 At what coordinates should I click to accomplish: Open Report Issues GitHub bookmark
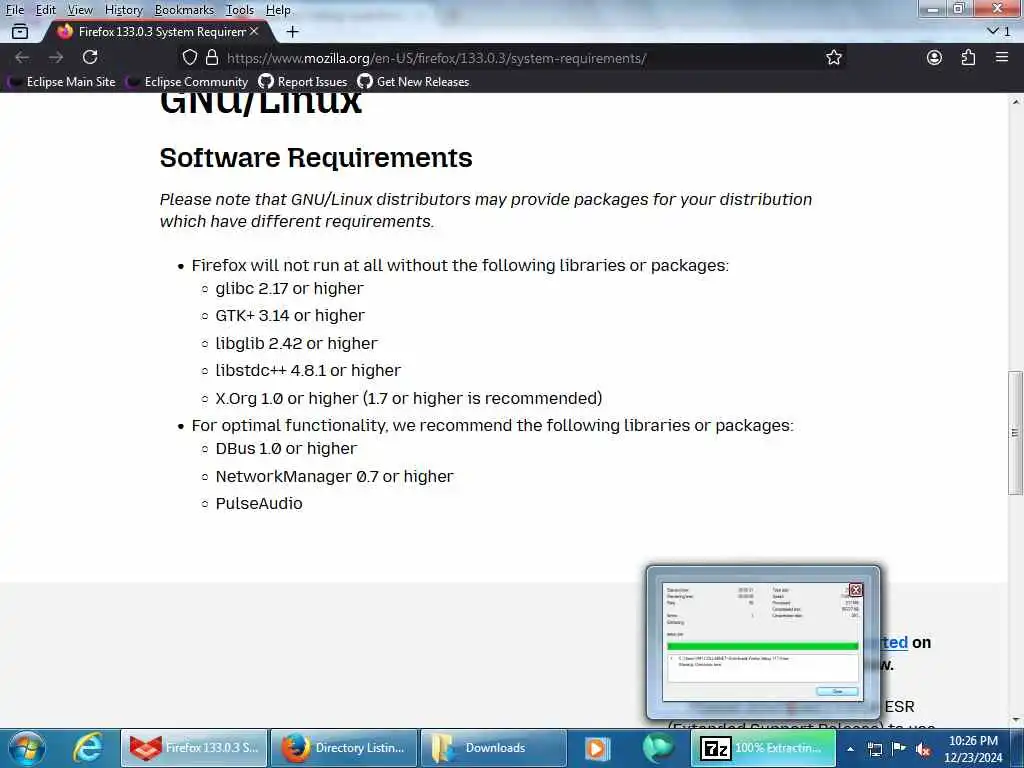(x=303, y=82)
